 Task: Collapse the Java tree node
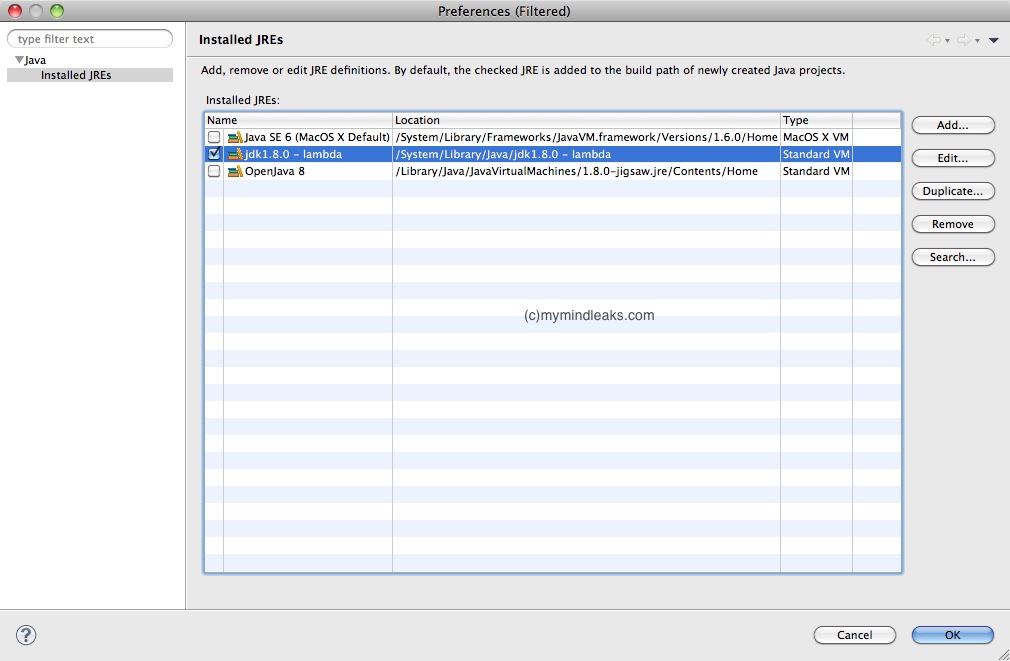click(x=19, y=60)
